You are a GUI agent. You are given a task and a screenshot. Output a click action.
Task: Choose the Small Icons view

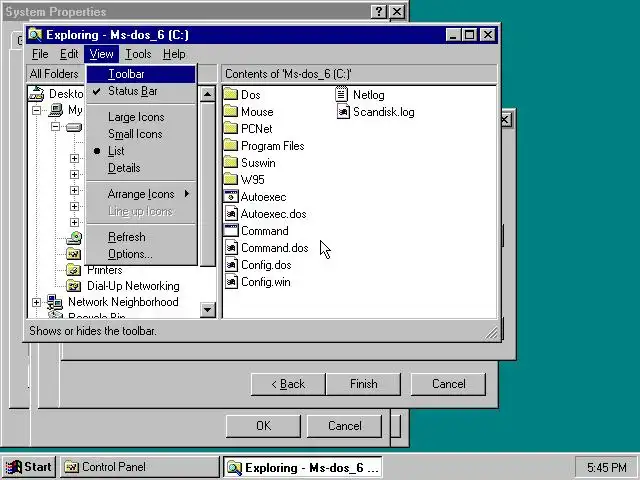tap(141, 134)
